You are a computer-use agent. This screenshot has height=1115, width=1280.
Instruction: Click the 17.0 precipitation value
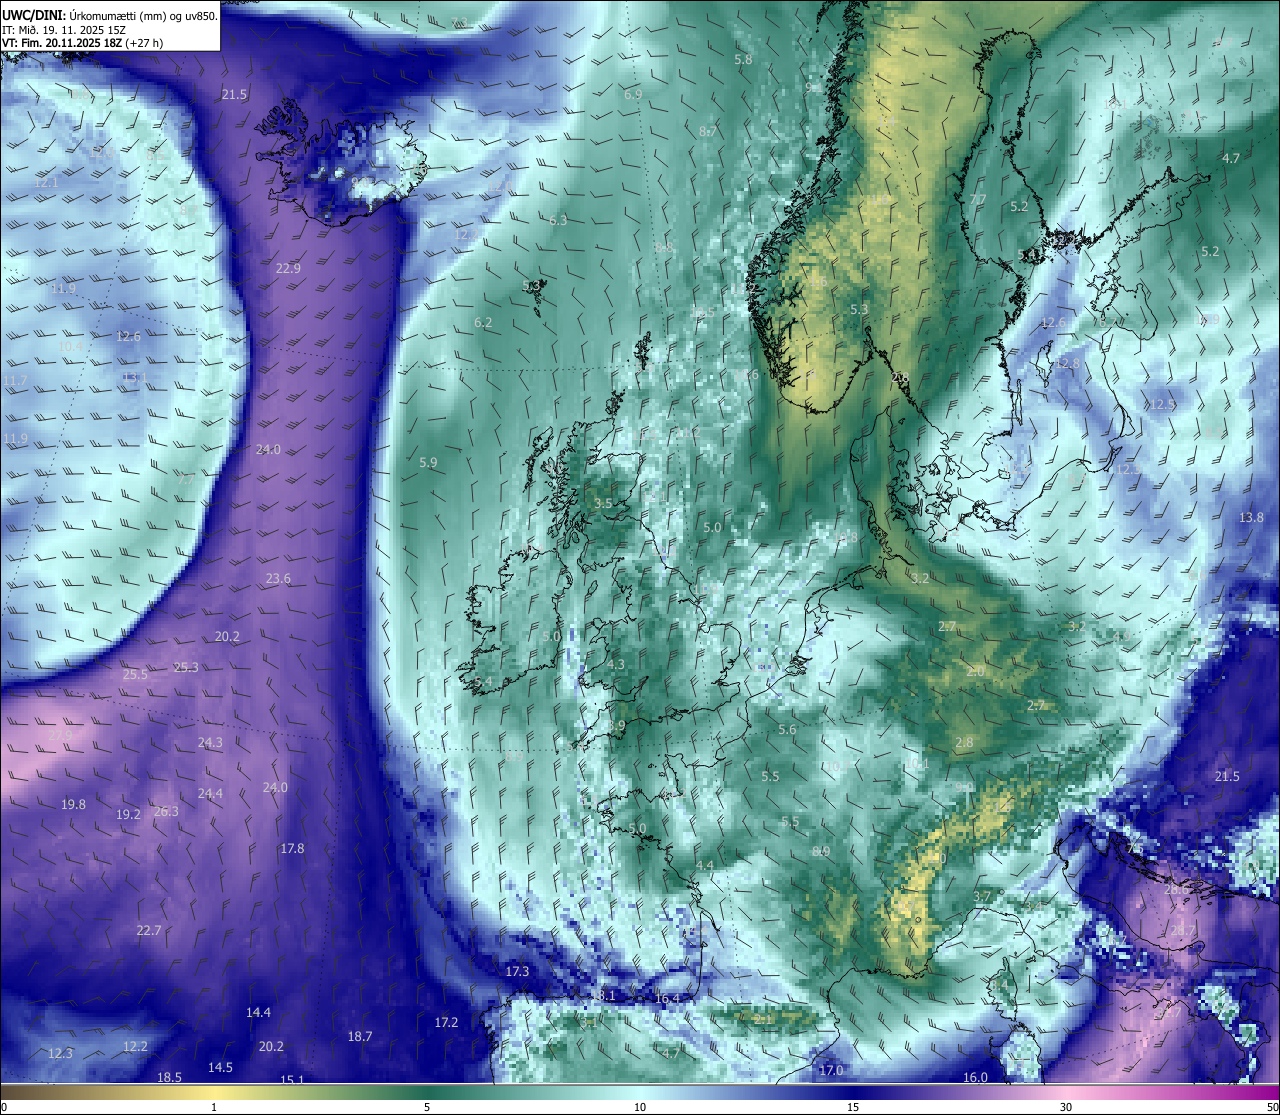pyautogui.click(x=831, y=1071)
